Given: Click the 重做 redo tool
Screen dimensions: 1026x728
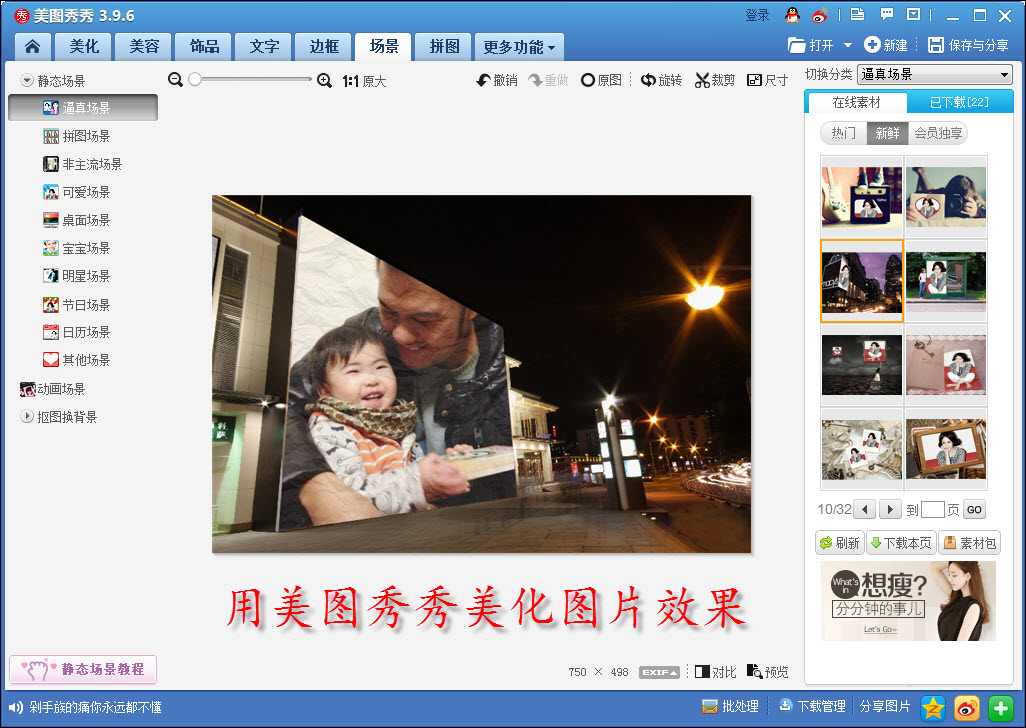Looking at the screenshot, I should pos(548,80).
